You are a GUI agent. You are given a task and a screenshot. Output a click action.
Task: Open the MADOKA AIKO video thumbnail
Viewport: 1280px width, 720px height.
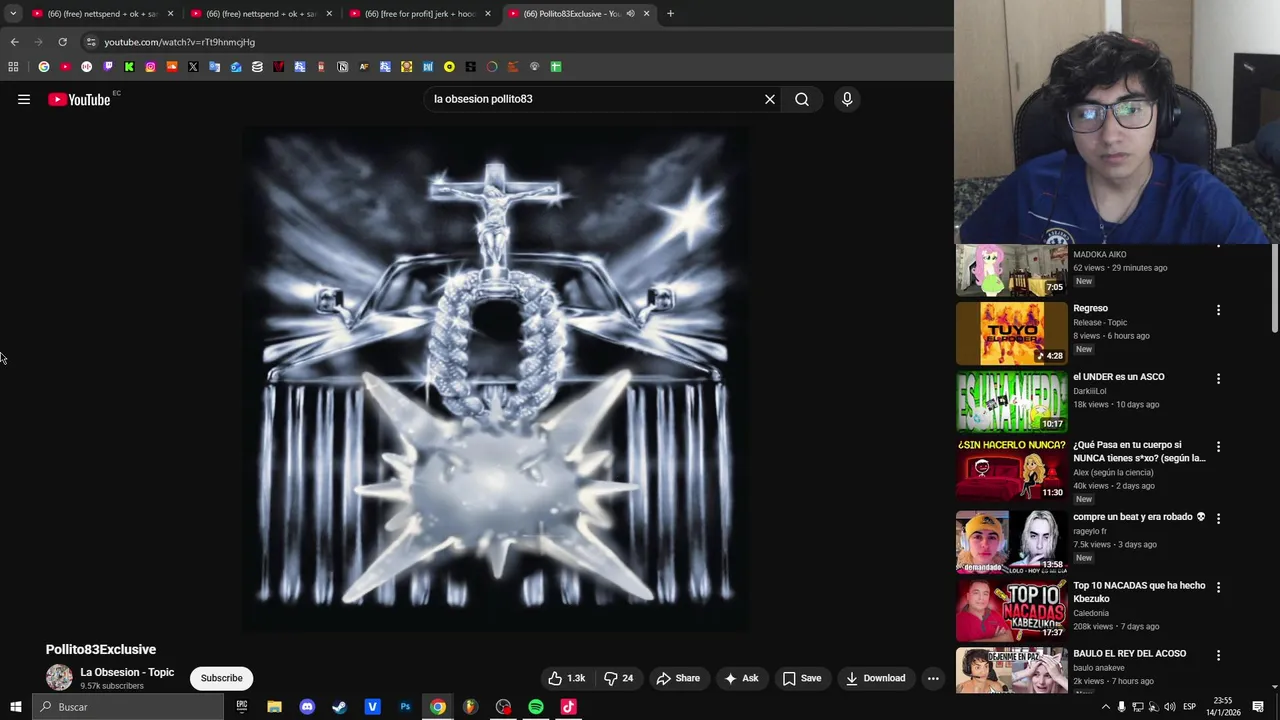(1011, 271)
